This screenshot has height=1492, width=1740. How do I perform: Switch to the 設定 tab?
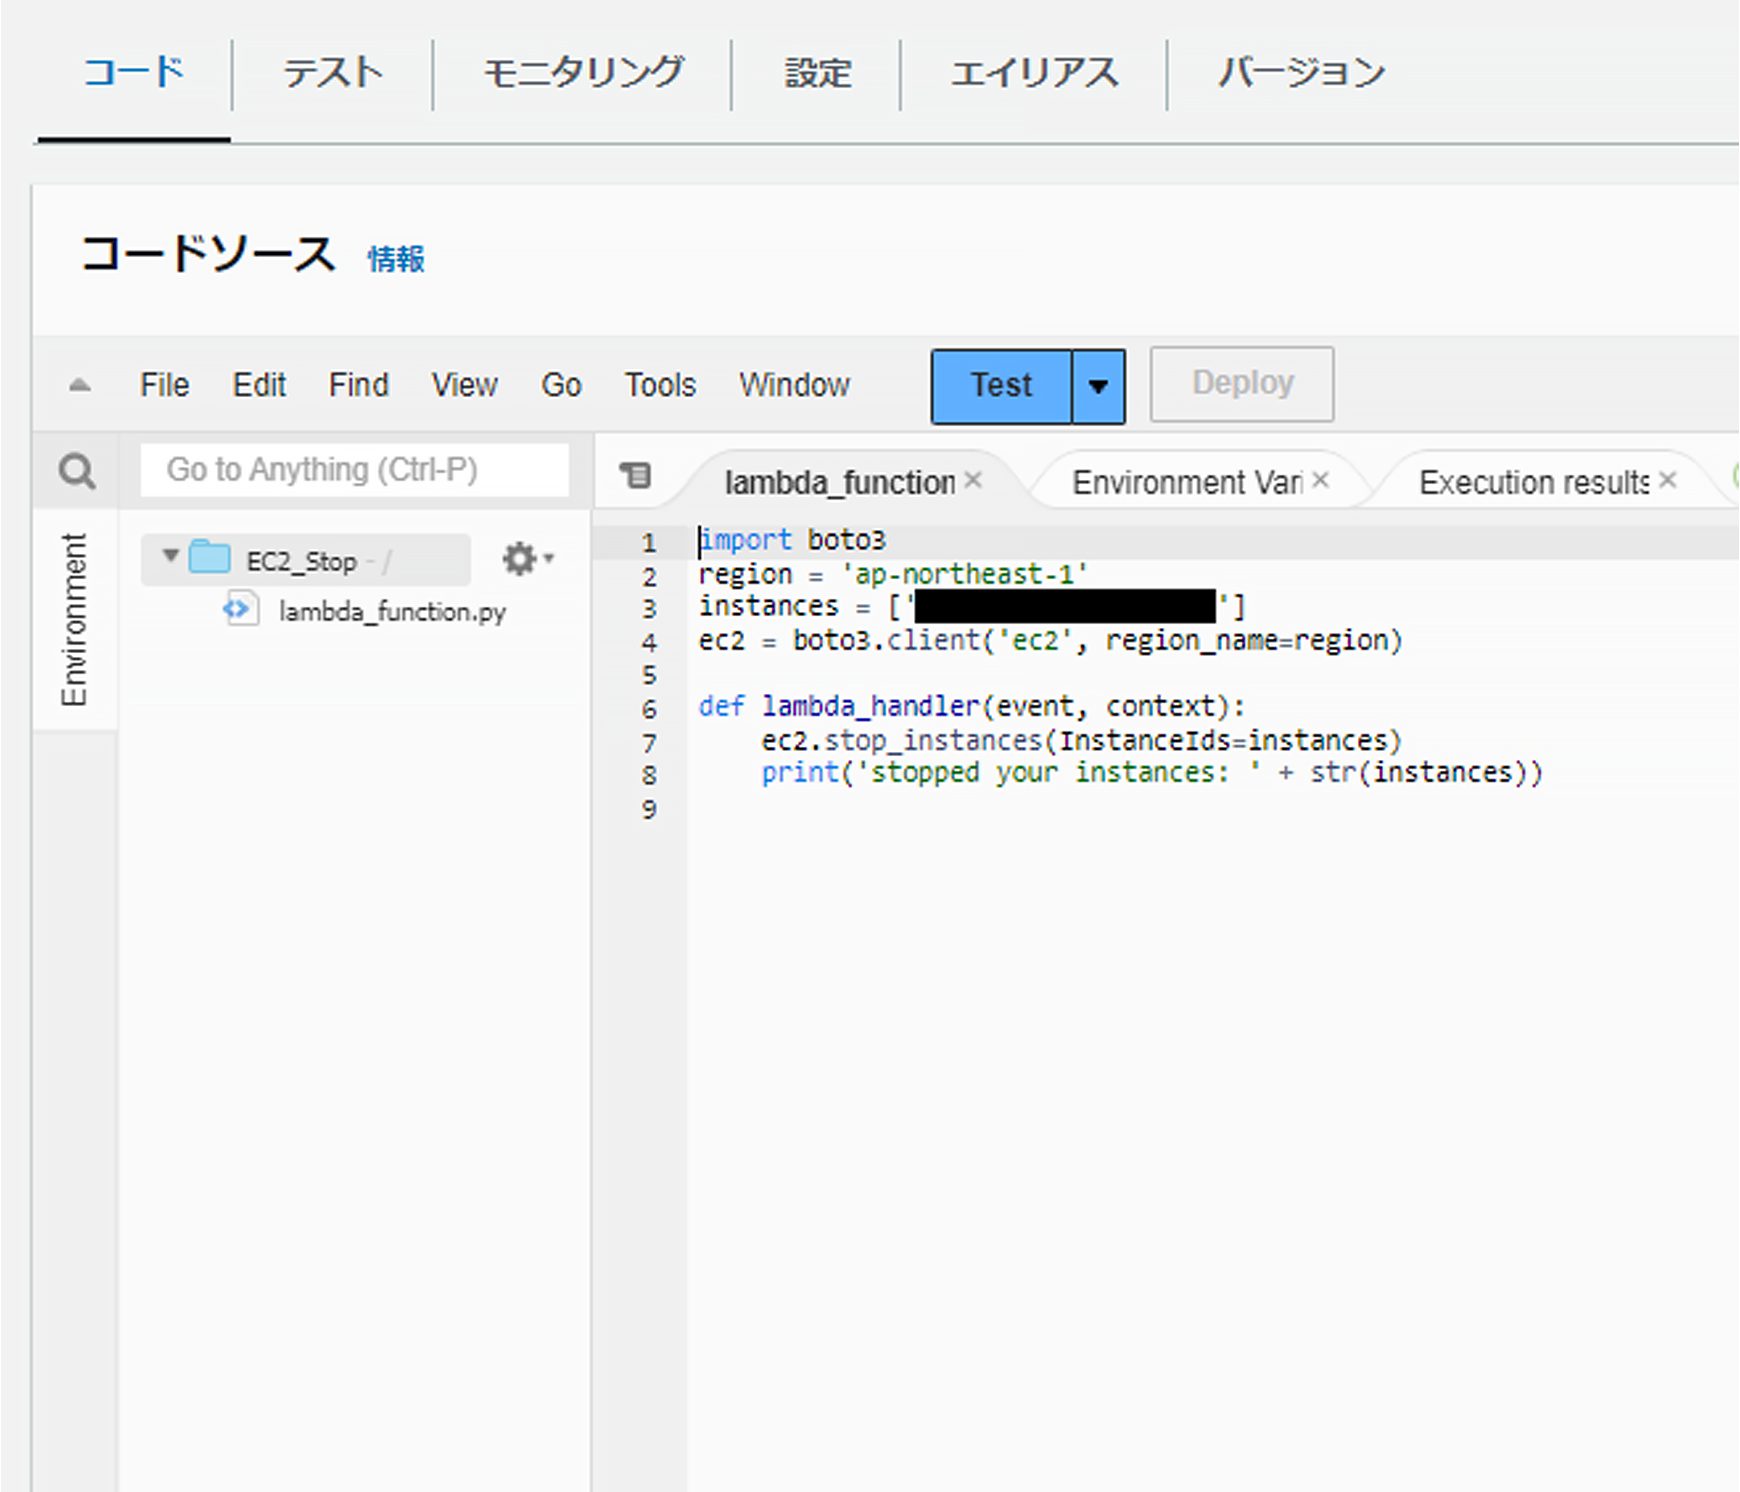(817, 73)
